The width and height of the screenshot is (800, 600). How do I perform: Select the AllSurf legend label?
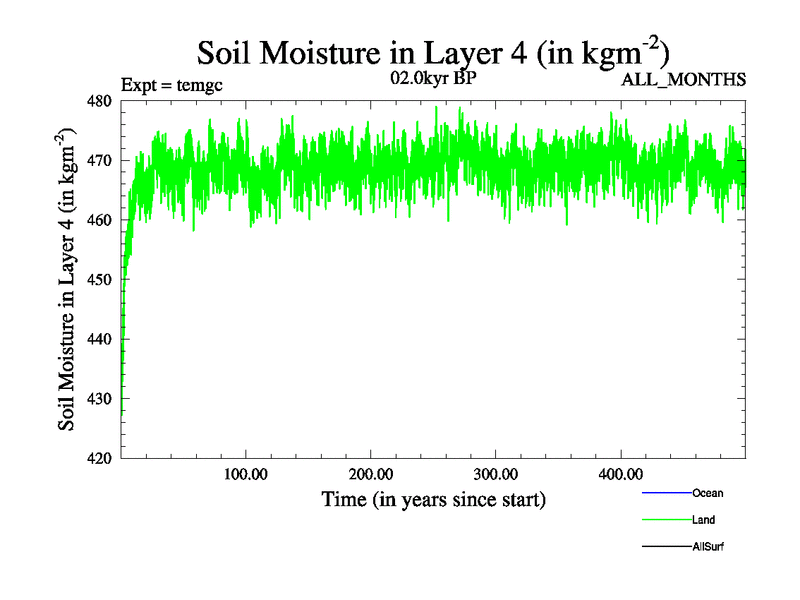click(709, 547)
